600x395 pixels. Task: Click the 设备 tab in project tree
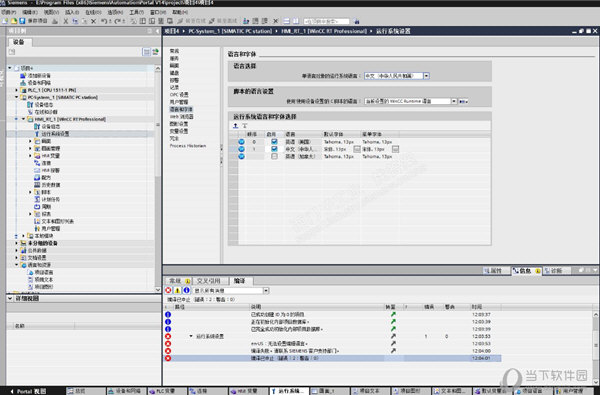19,42
